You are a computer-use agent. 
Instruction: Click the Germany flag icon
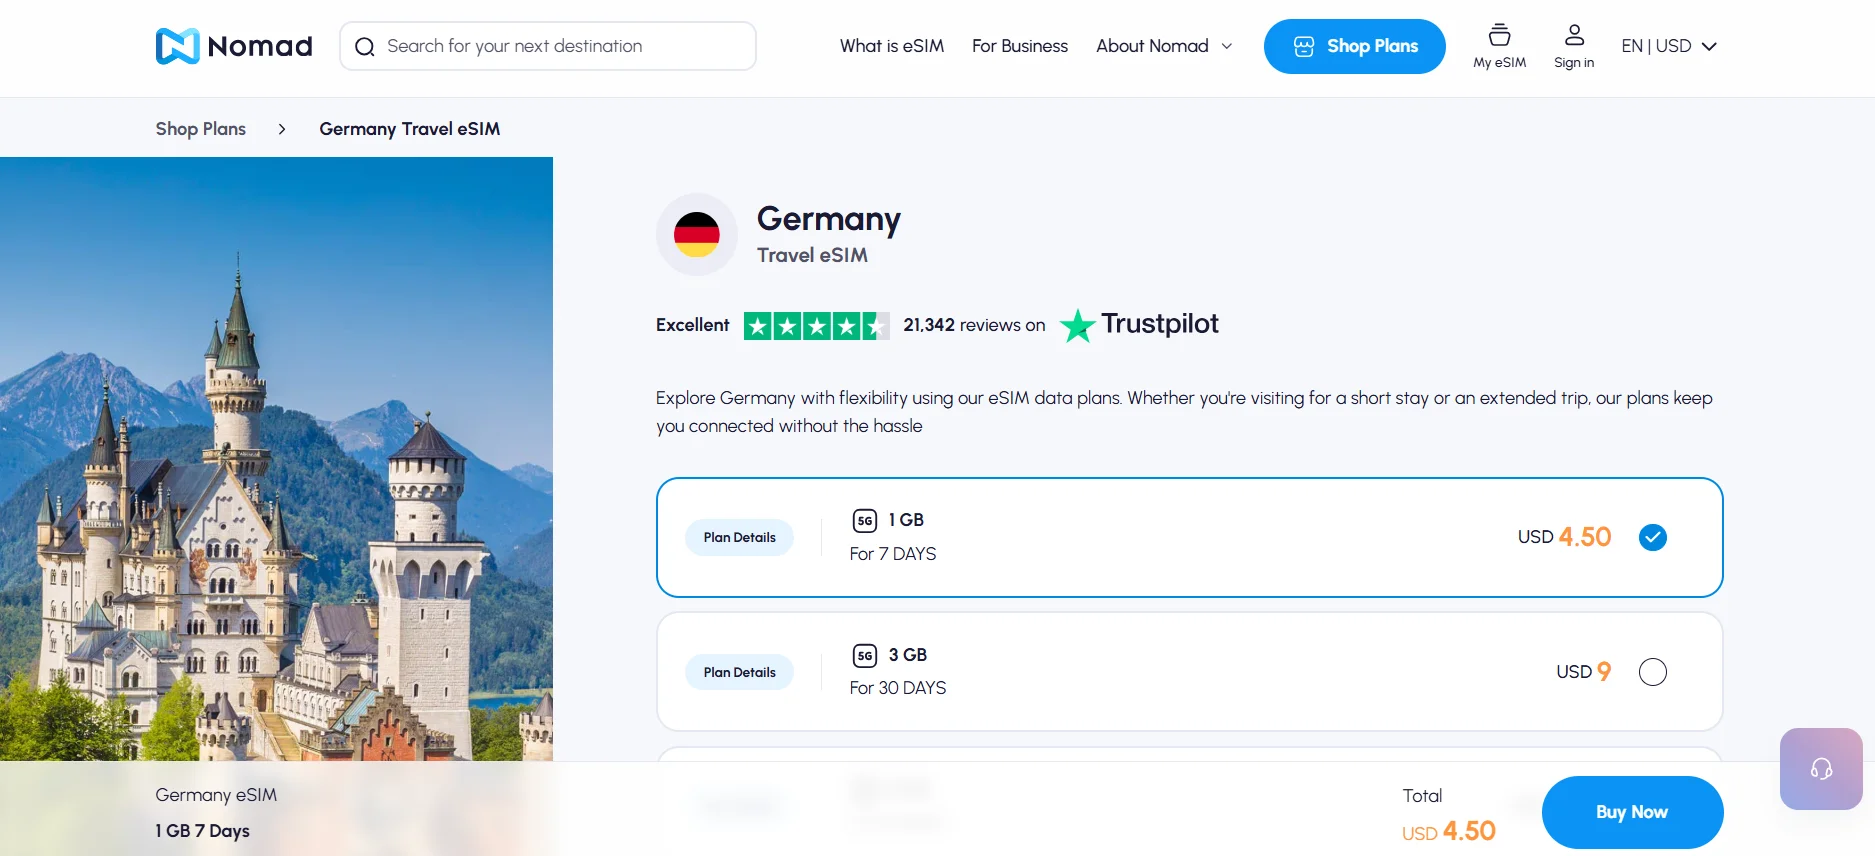(697, 235)
